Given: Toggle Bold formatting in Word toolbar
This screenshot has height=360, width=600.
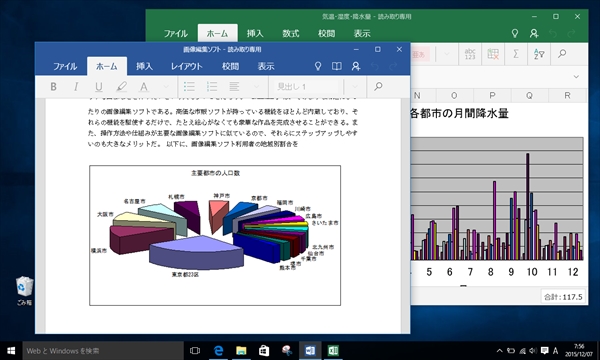Looking at the screenshot, I should [54, 87].
